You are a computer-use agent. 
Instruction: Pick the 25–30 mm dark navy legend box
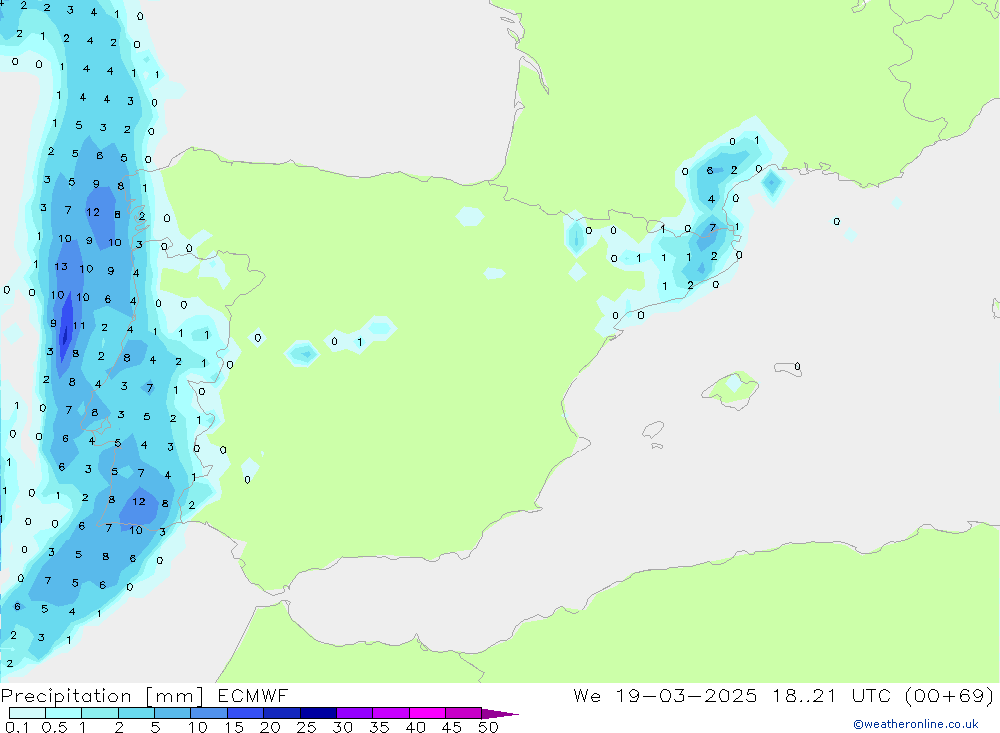pos(318,713)
